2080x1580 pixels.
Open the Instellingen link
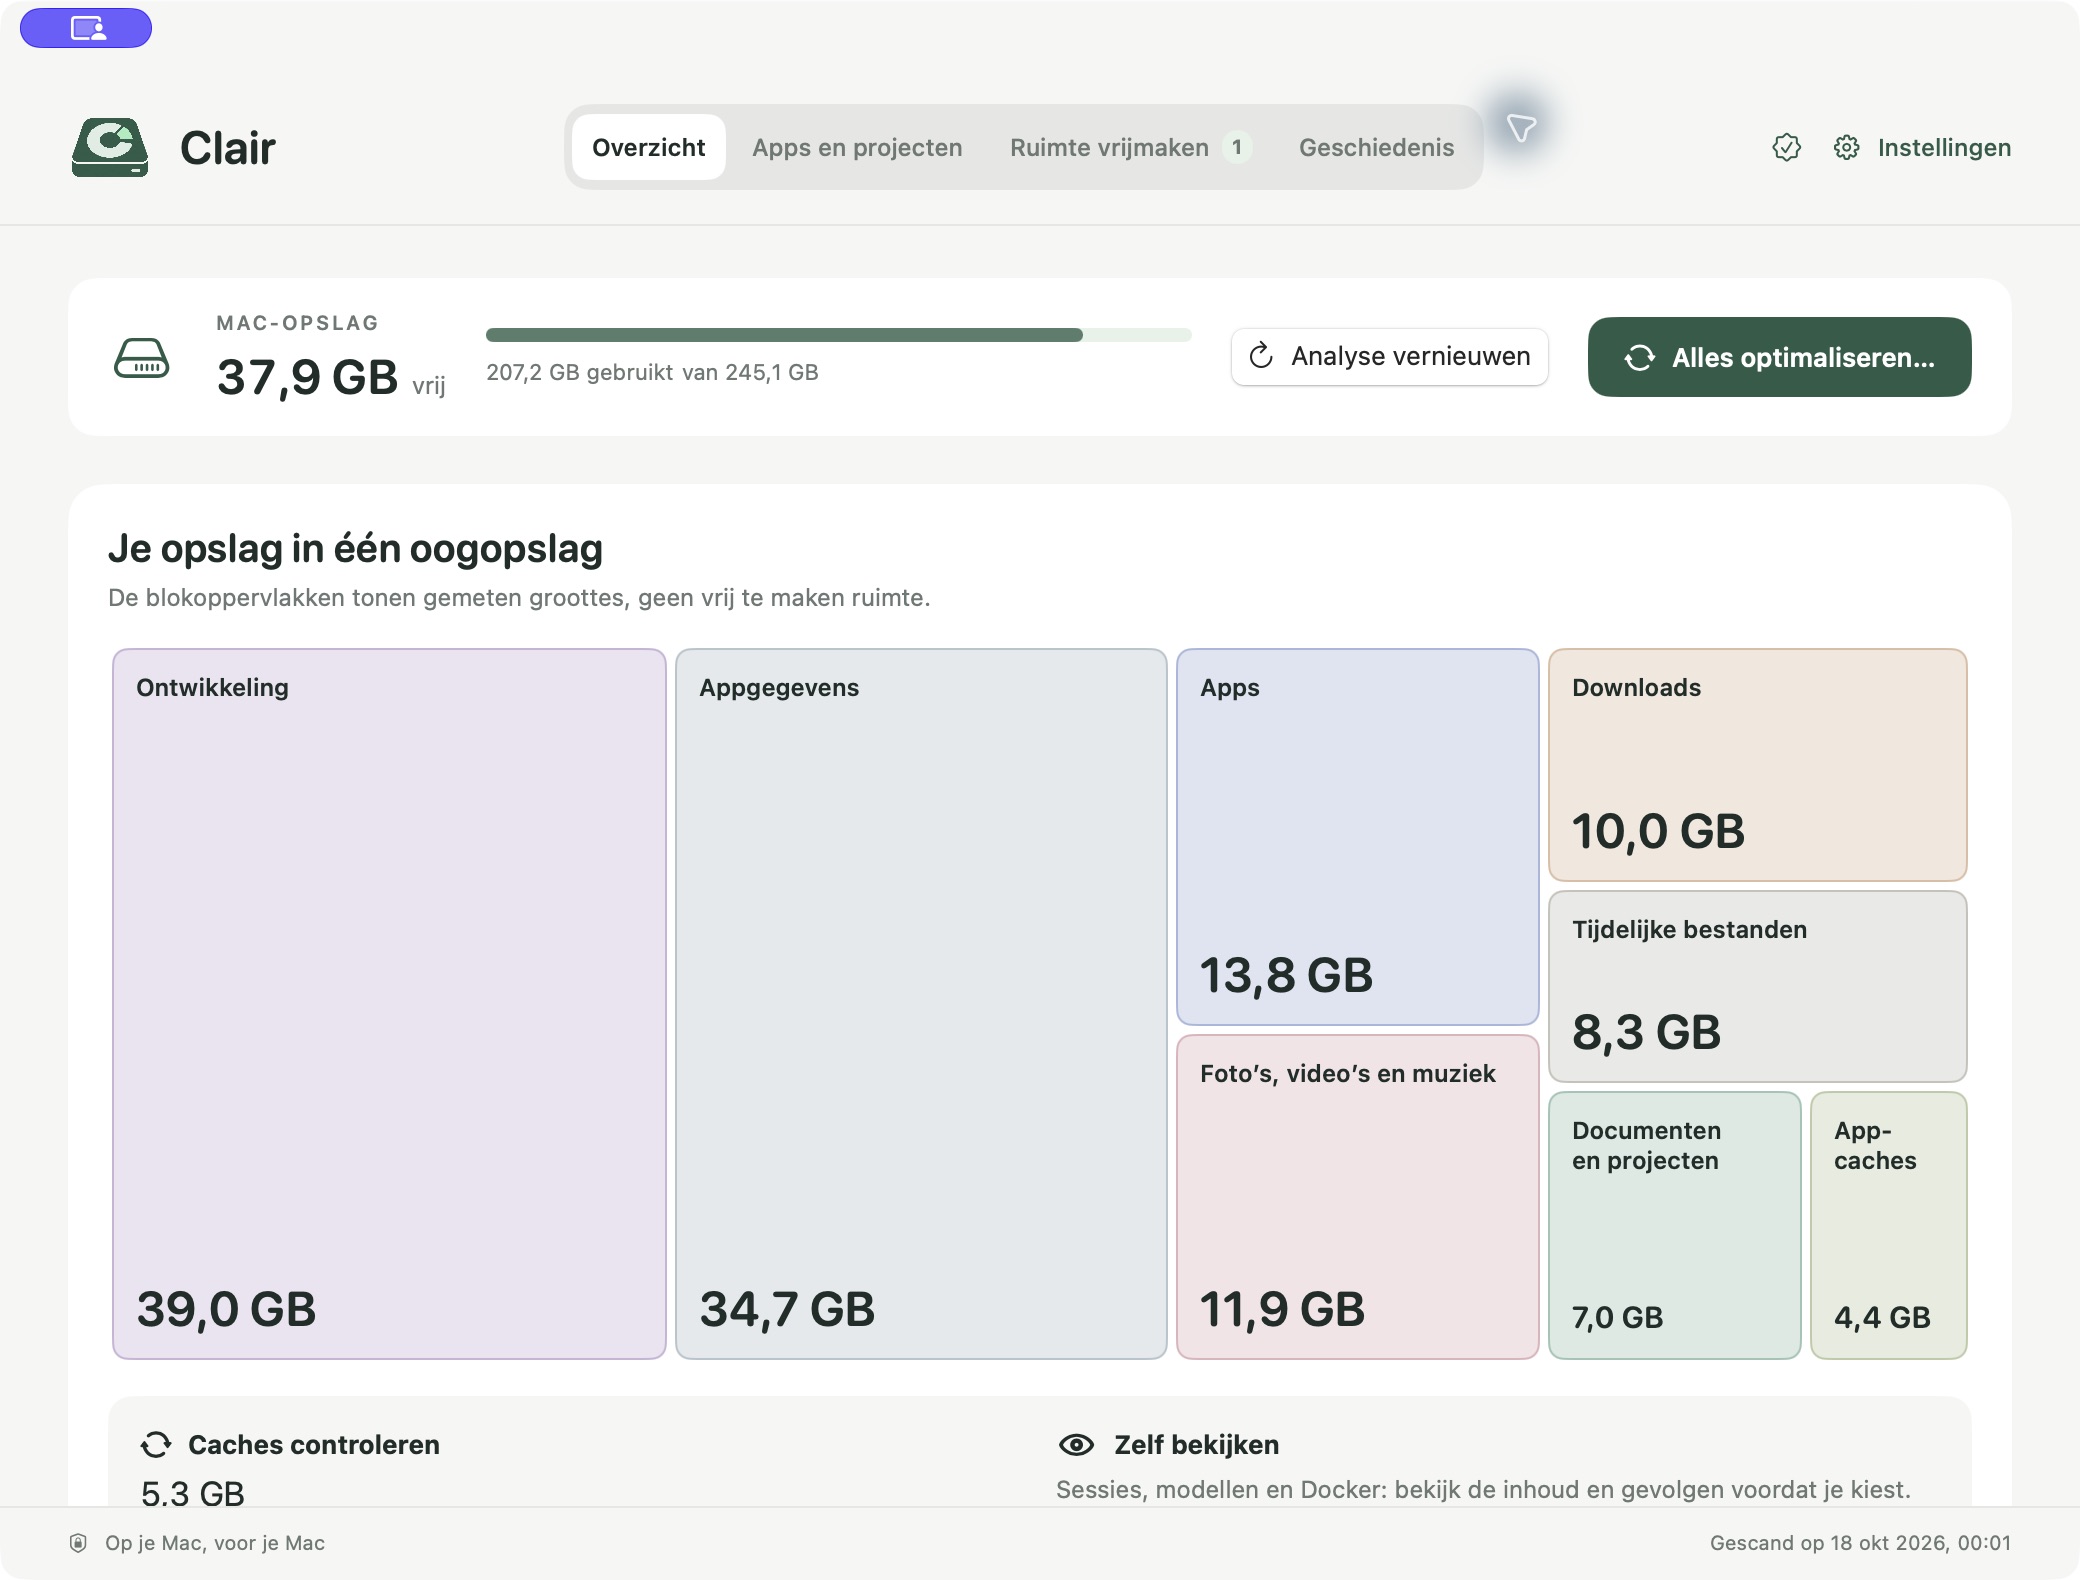pos(1944,148)
